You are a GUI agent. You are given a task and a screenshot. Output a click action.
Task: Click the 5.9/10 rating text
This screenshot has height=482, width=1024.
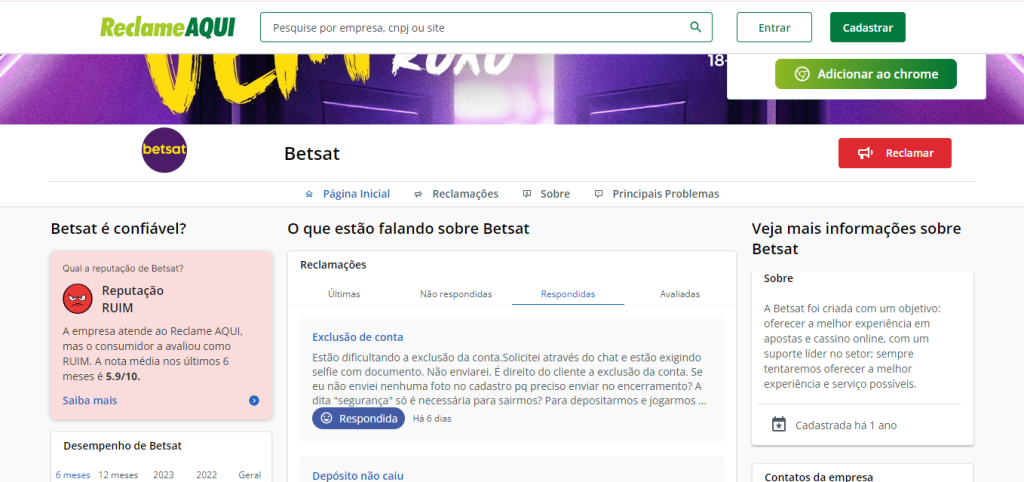tap(123, 377)
